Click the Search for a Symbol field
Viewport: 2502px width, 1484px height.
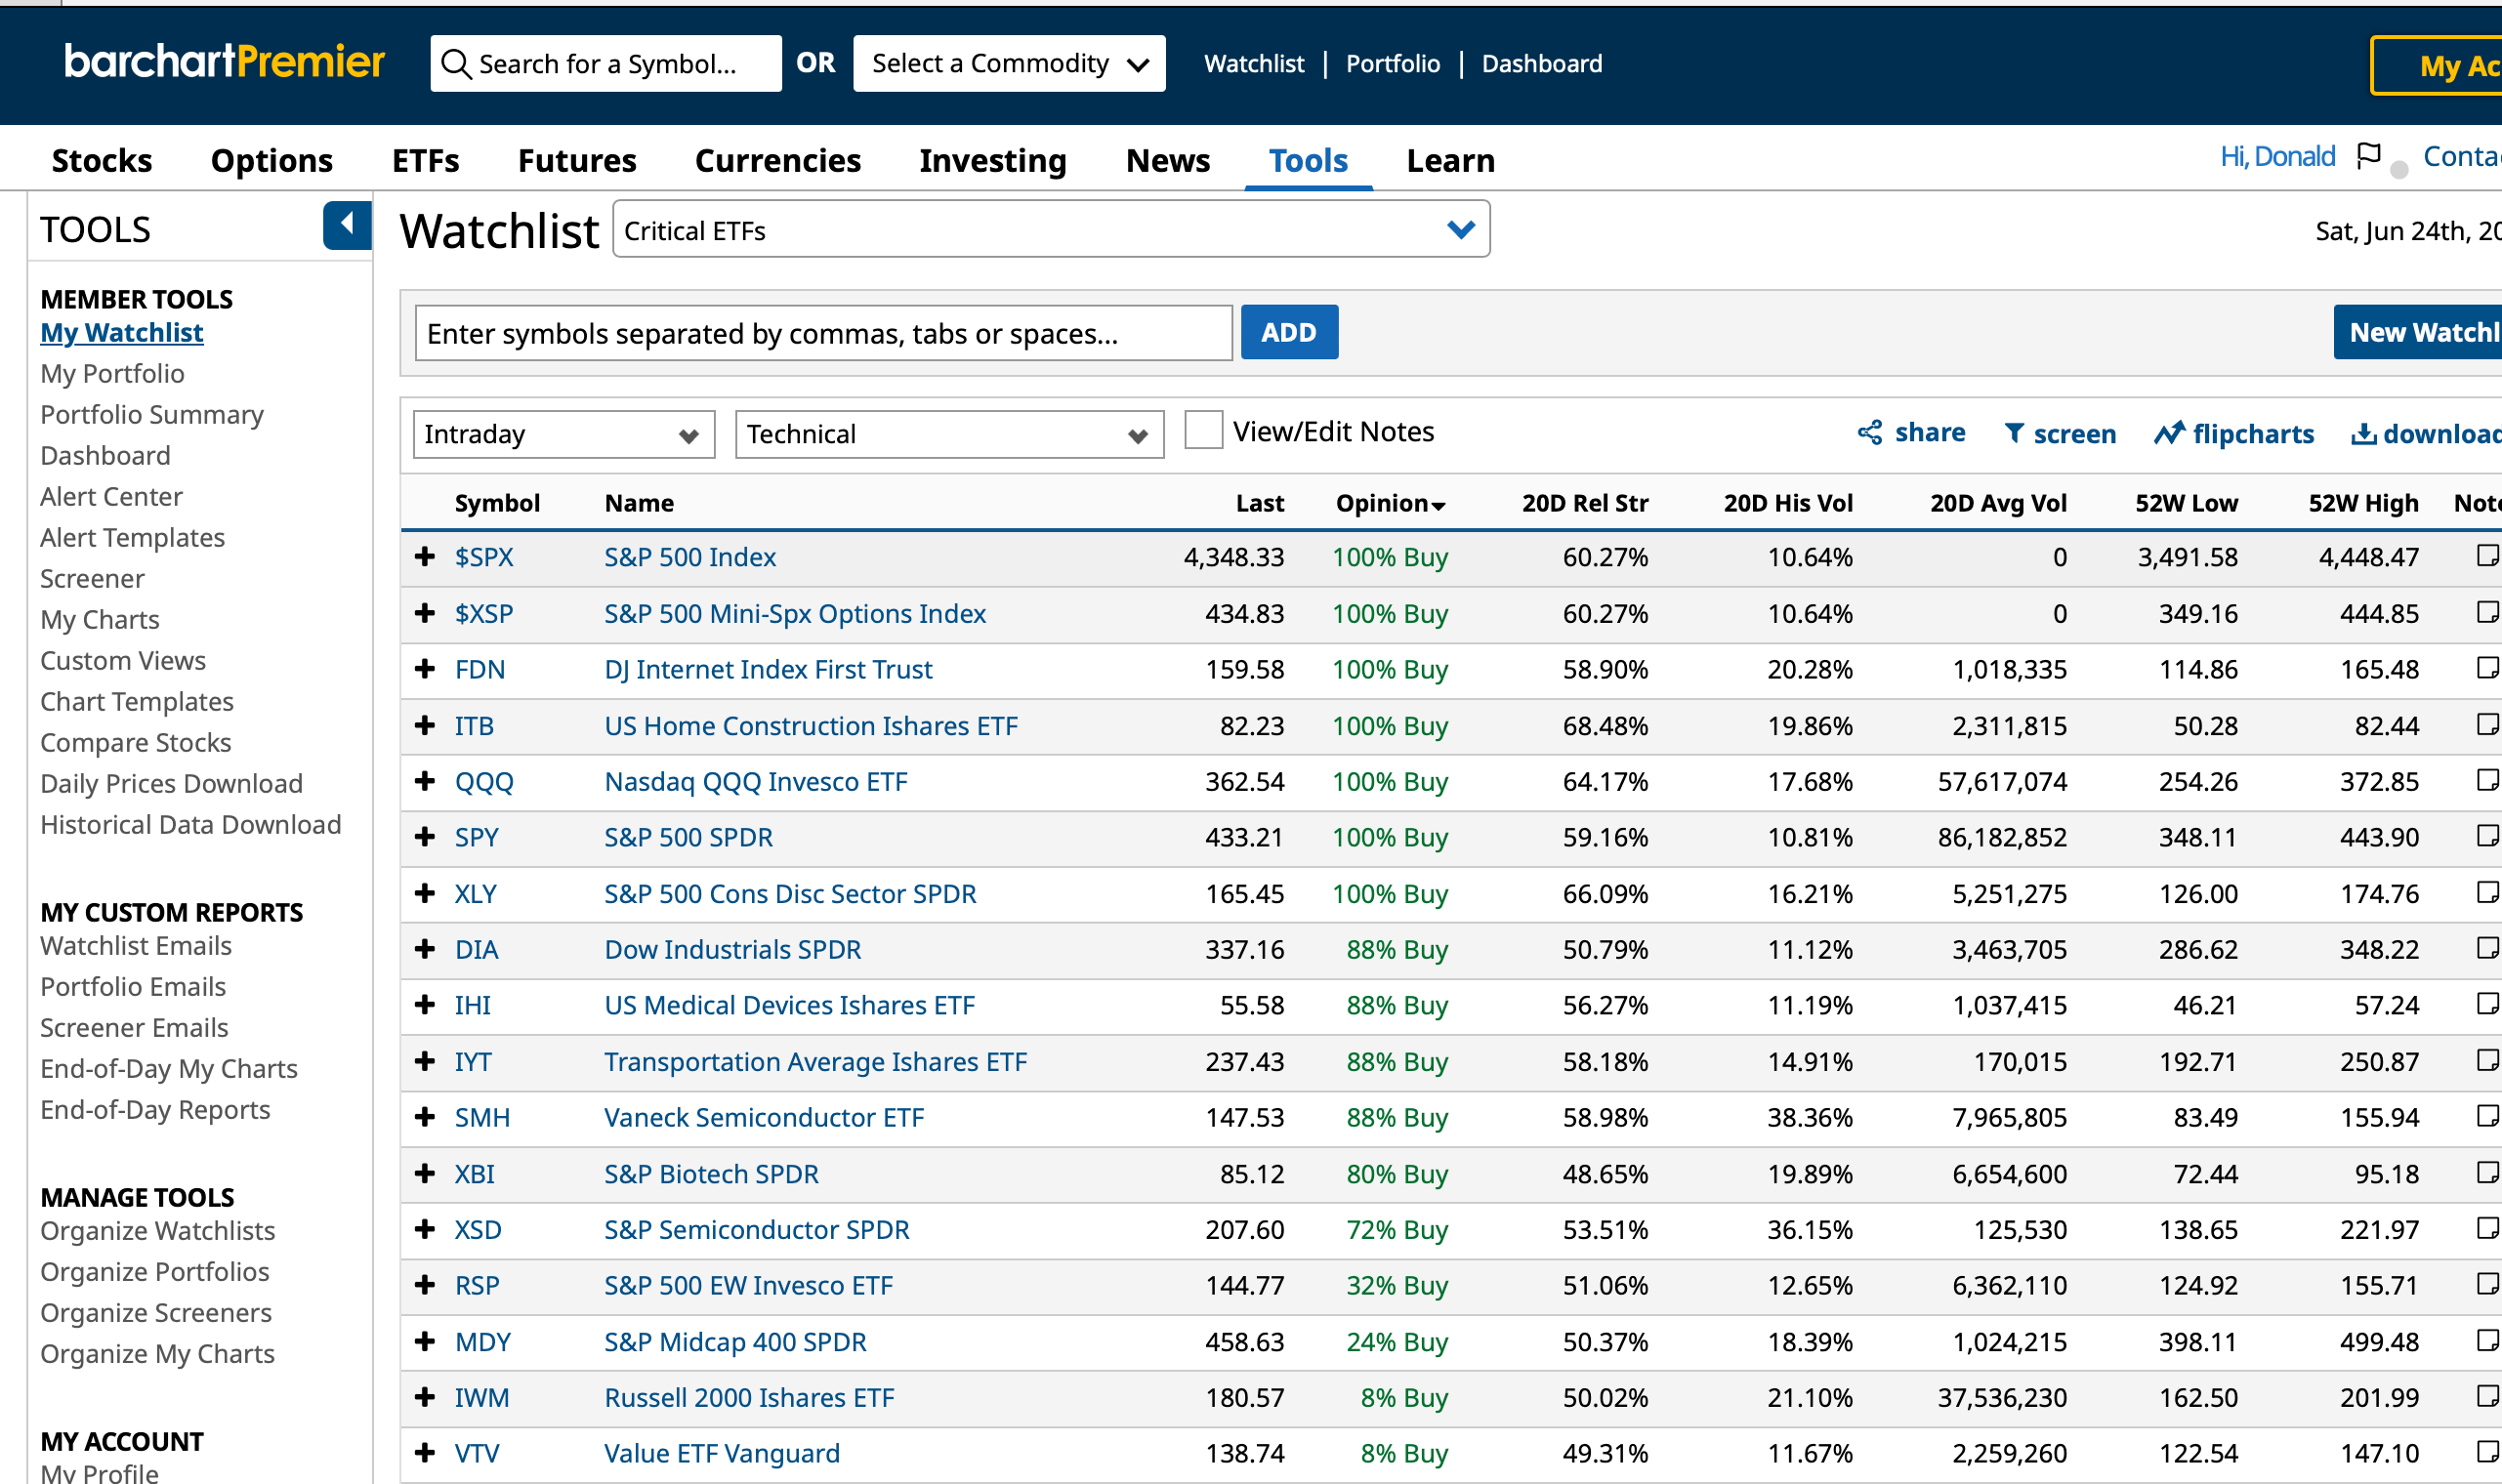click(606, 64)
